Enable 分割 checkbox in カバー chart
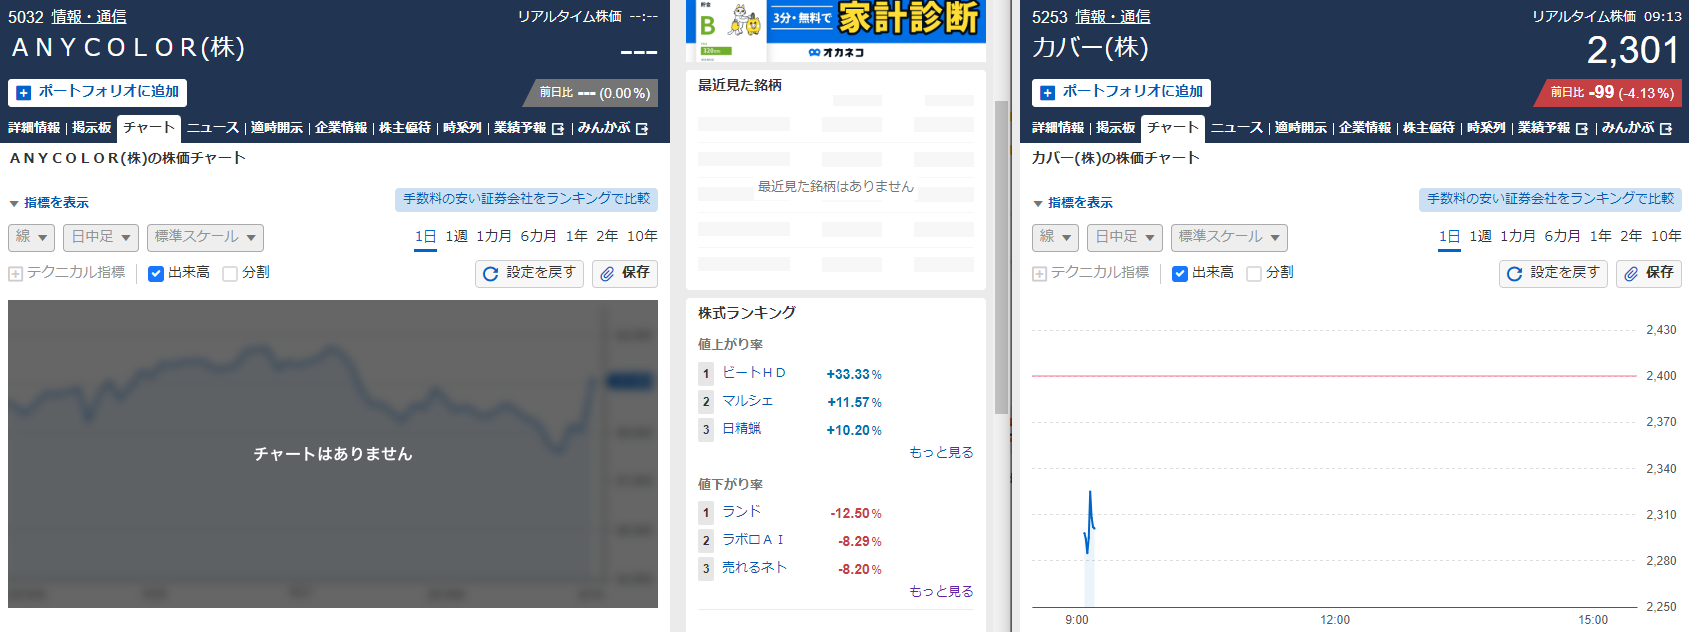Image resolution: width=1689 pixels, height=632 pixels. 1254,273
